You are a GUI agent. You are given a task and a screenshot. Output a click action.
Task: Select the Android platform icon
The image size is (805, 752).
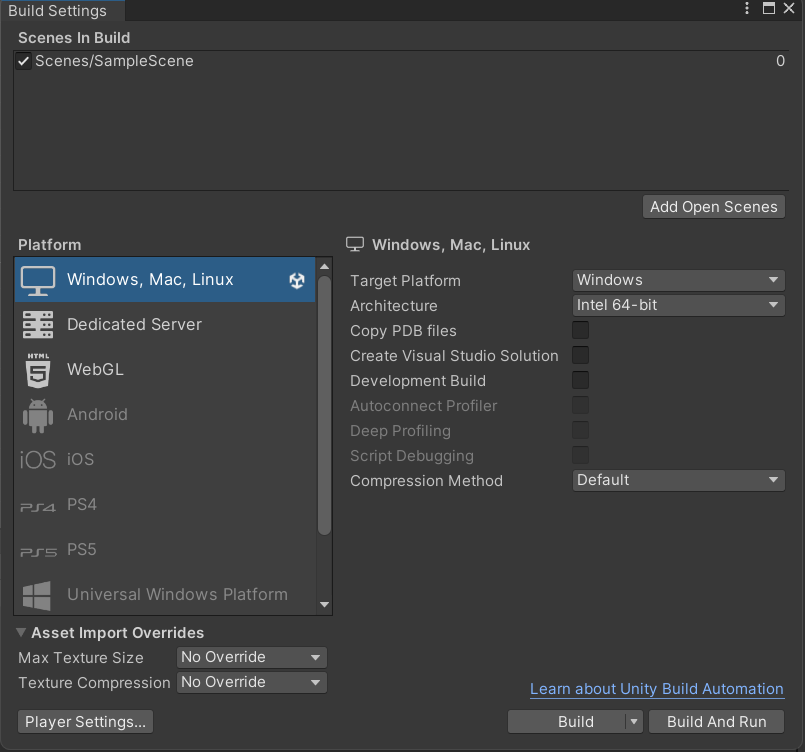click(x=36, y=414)
